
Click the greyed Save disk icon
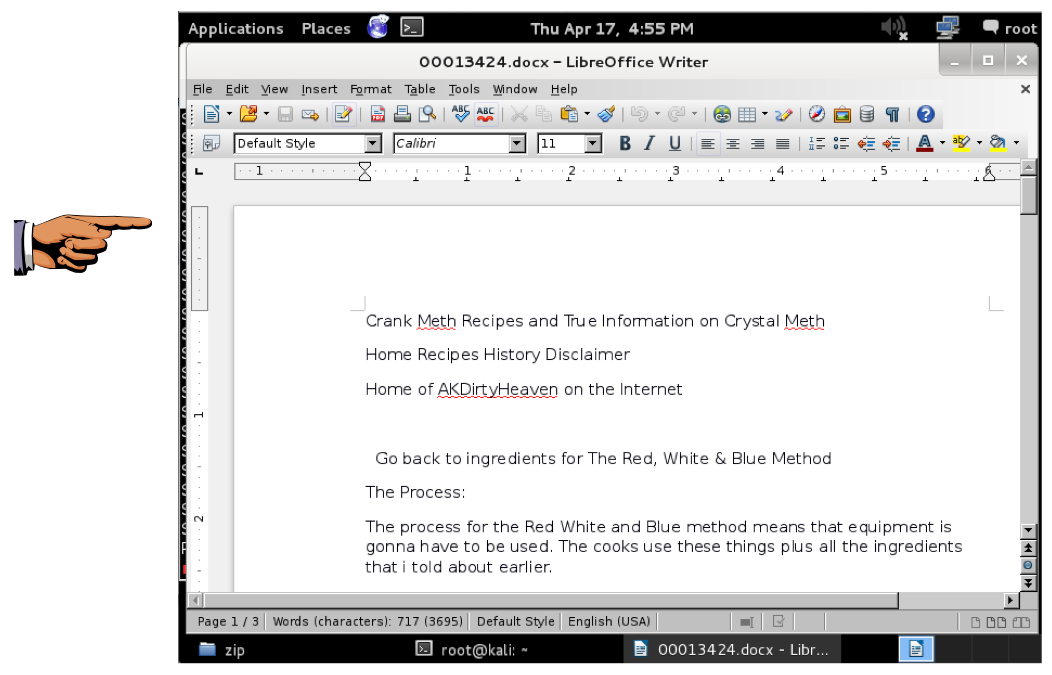pos(285,114)
